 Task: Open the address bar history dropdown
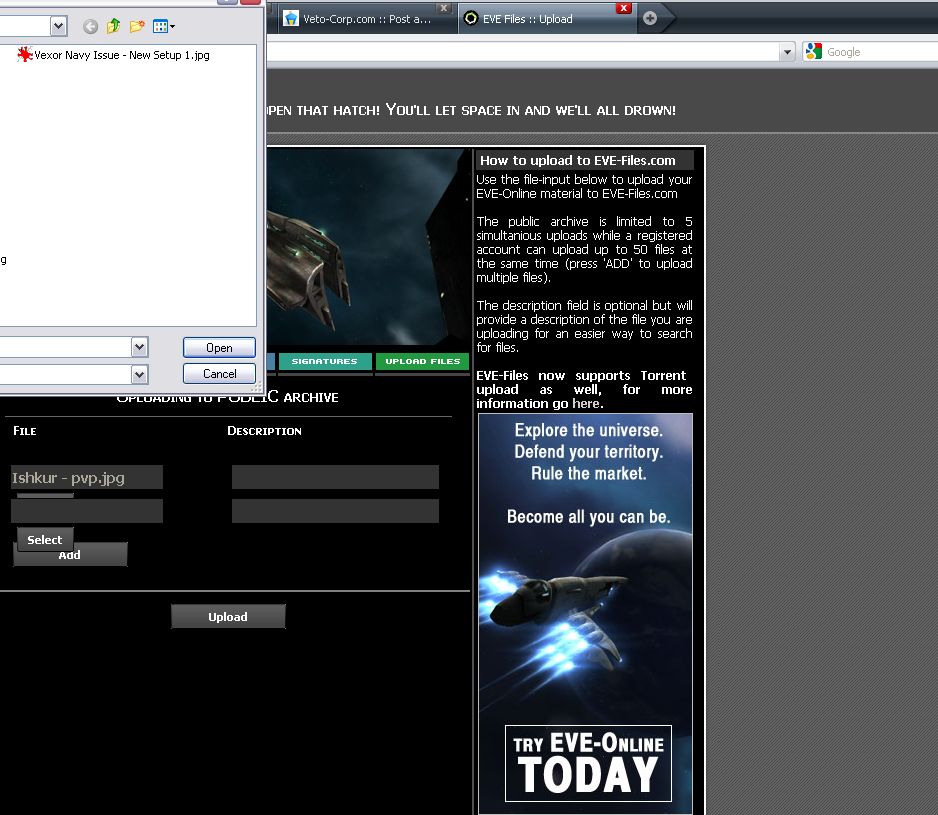[x=787, y=52]
